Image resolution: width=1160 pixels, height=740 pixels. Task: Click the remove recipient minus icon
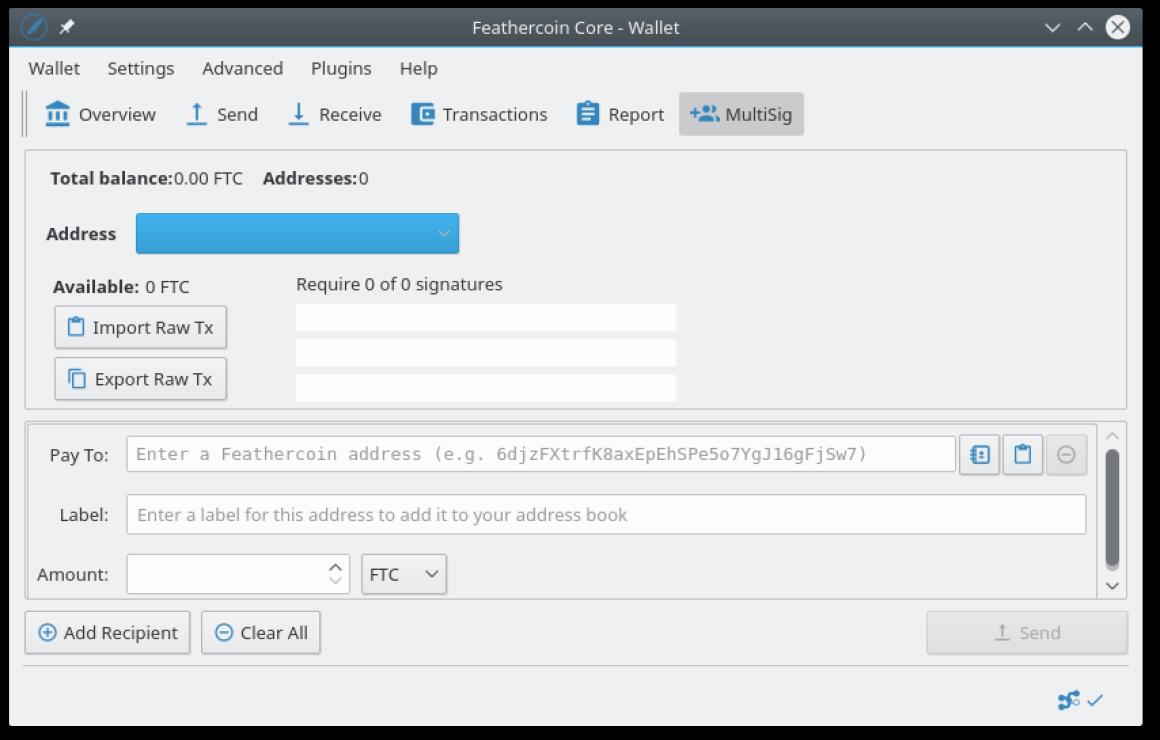tap(1066, 454)
